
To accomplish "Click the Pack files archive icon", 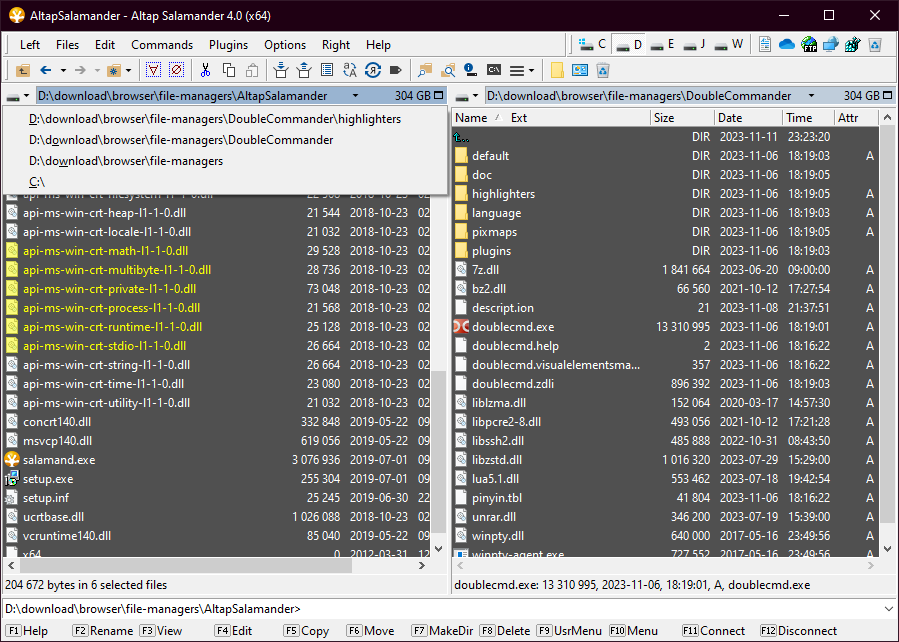I will tap(280, 70).
